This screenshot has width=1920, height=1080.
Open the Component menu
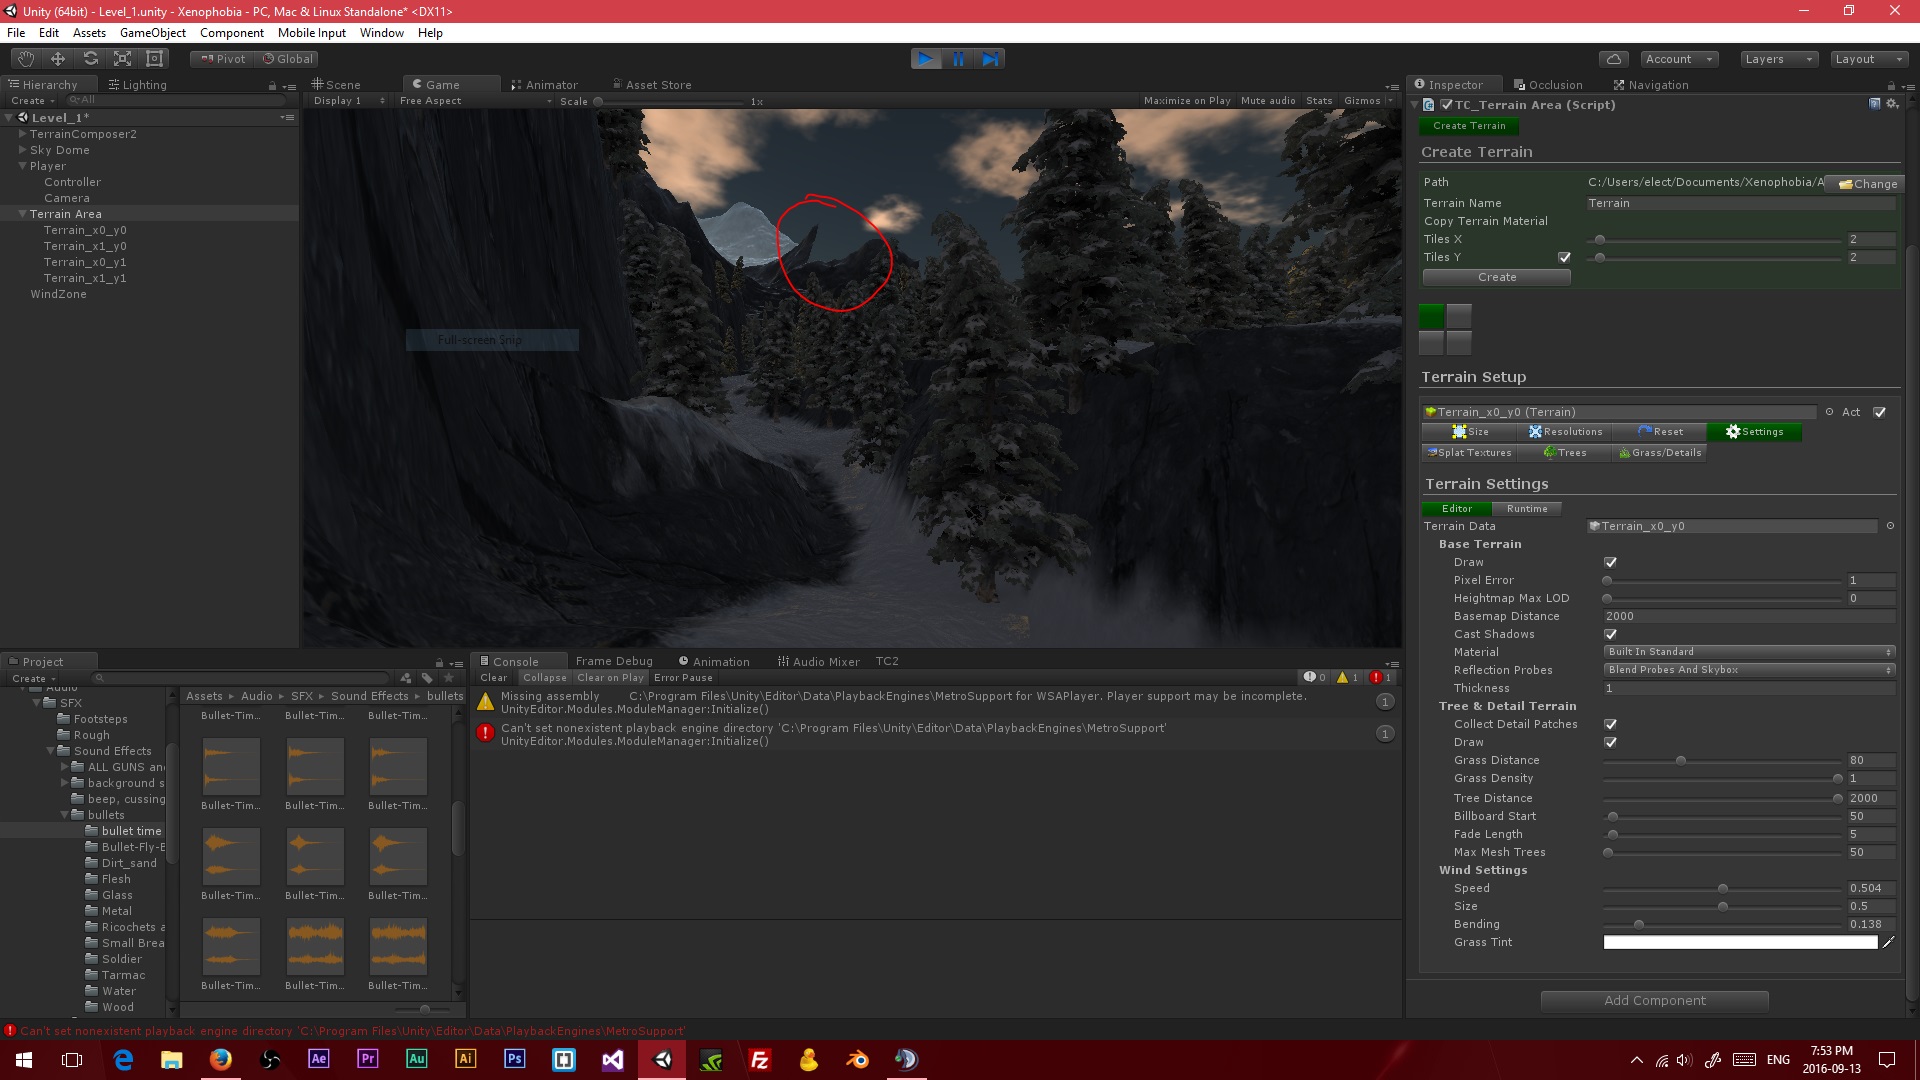click(x=231, y=33)
